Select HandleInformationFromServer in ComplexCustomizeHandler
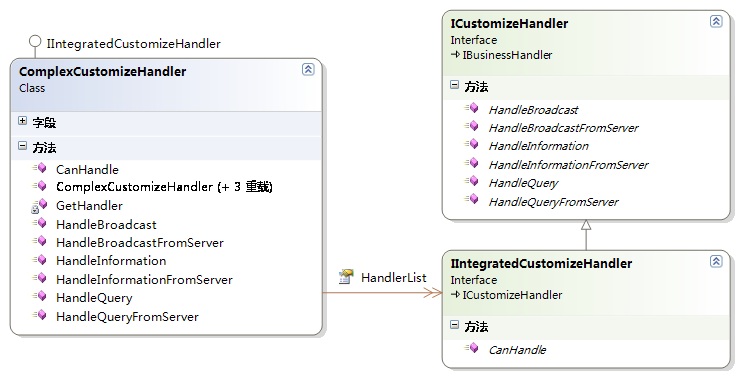This screenshot has height=377, width=739. 144,279
